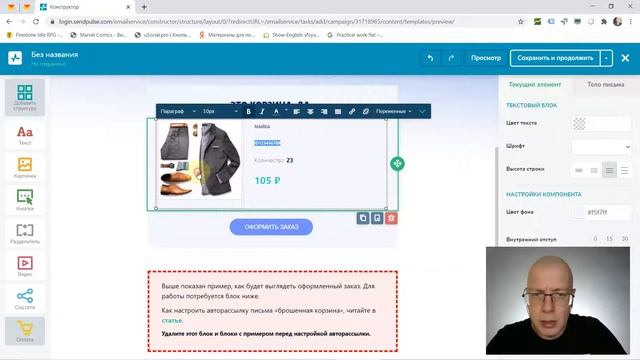Screen dimensions: 640x360
Task: Align text center in the toolbar
Action: (310, 111)
